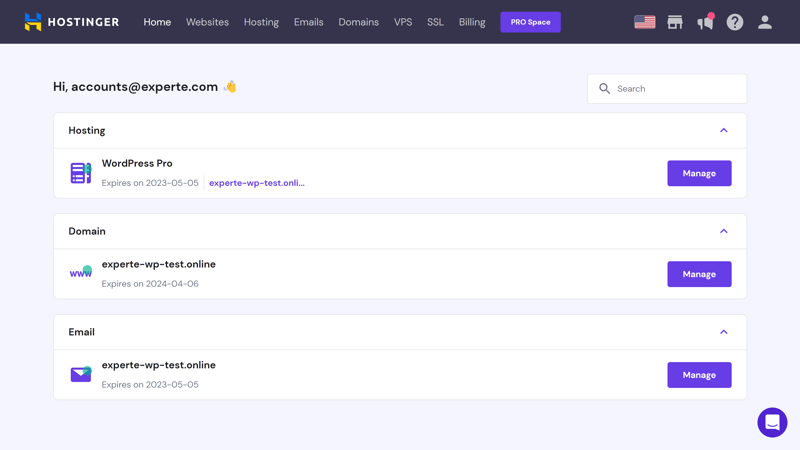The image size is (800, 450).
Task: Manage the domain expiring on 2024-04-06
Action: click(699, 274)
